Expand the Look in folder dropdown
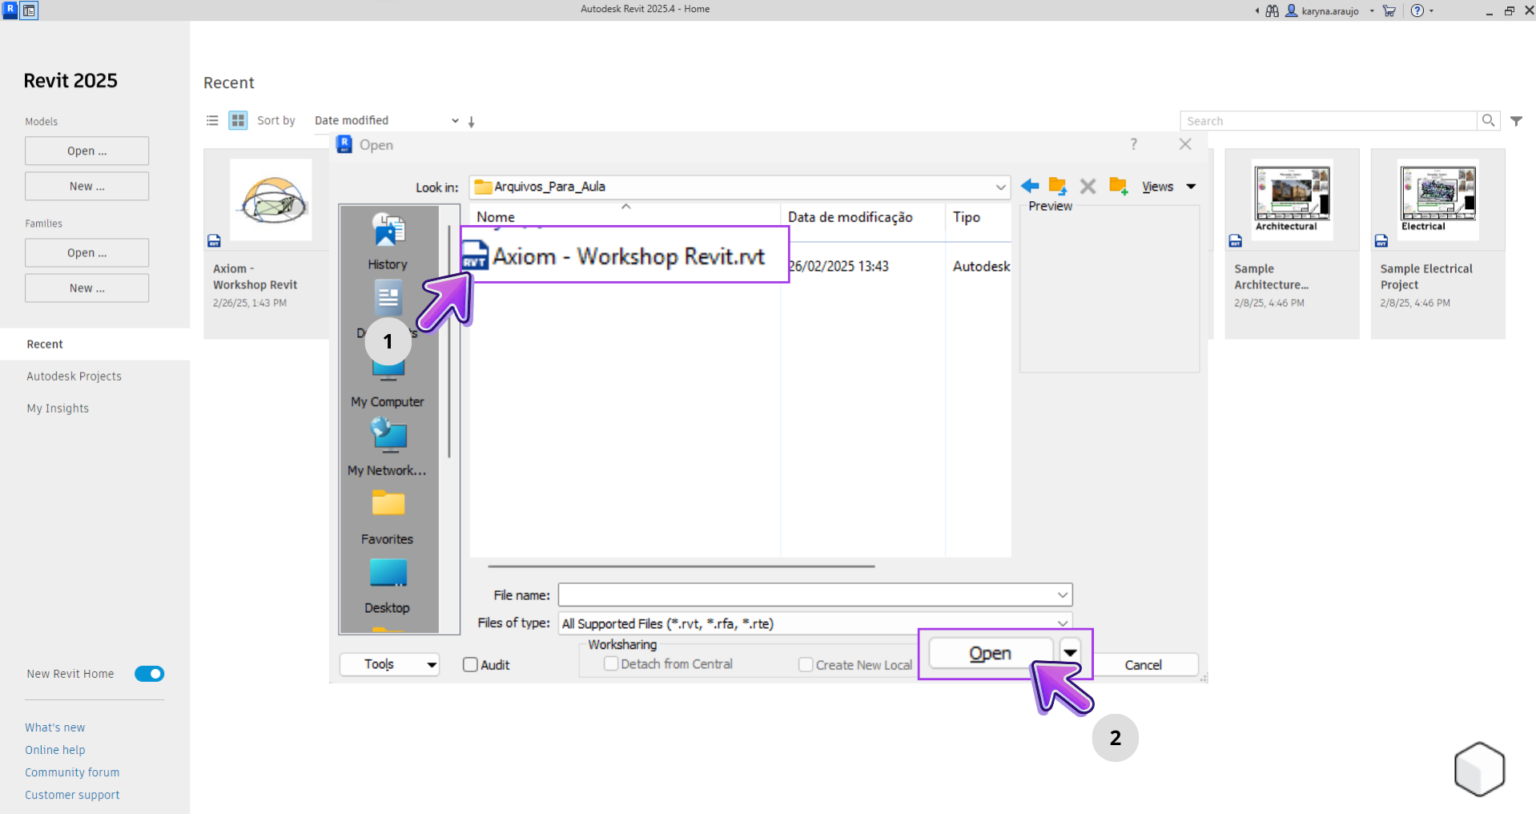The height and width of the screenshot is (814, 1536). click(1000, 187)
